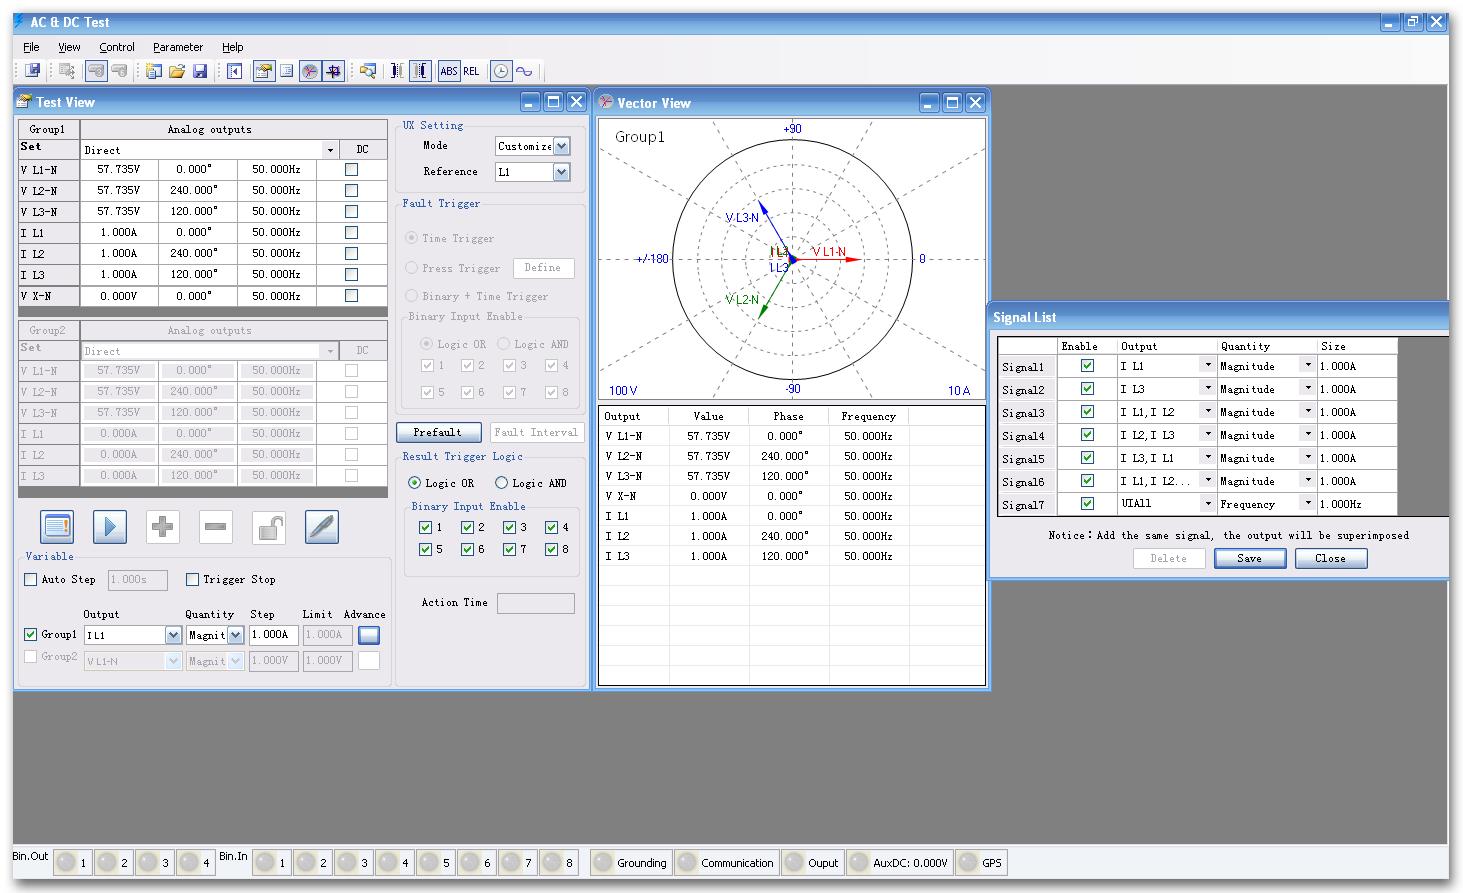Open the test report list icon
Screen dimensions: 1463x893
click(x=57, y=527)
